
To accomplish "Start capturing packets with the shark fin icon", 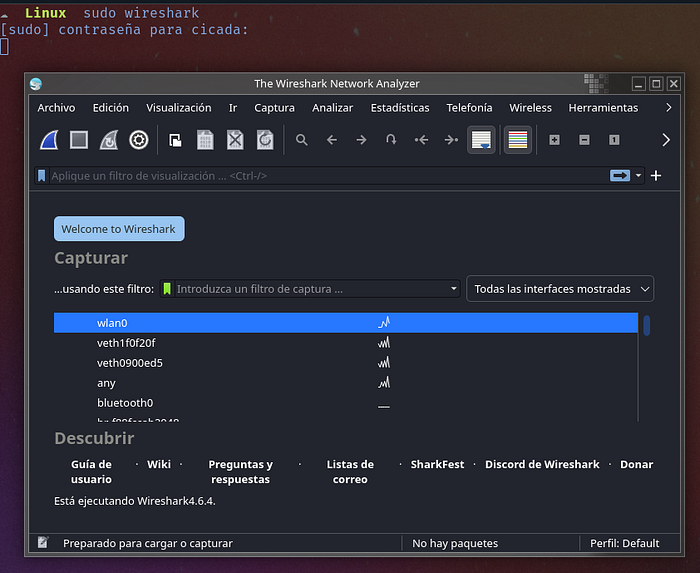I will click(49, 140).
